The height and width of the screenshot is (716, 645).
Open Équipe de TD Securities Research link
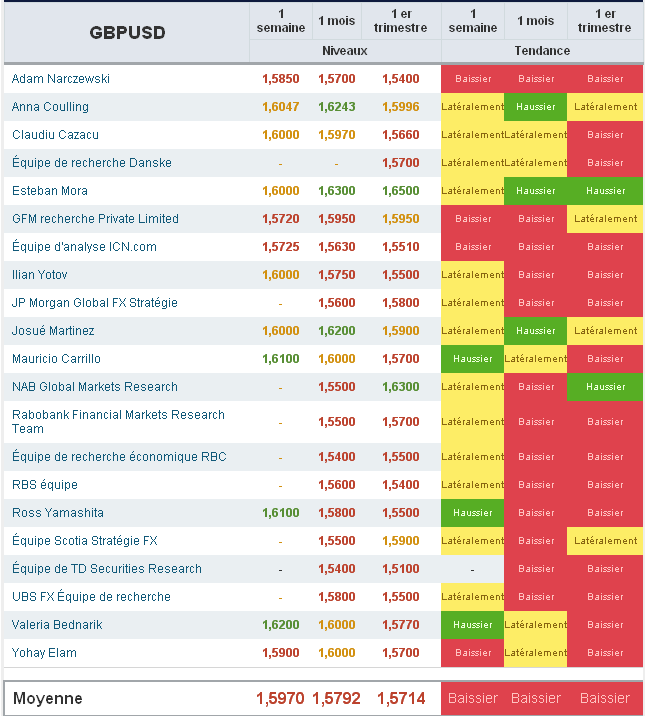tap(107, 569)
